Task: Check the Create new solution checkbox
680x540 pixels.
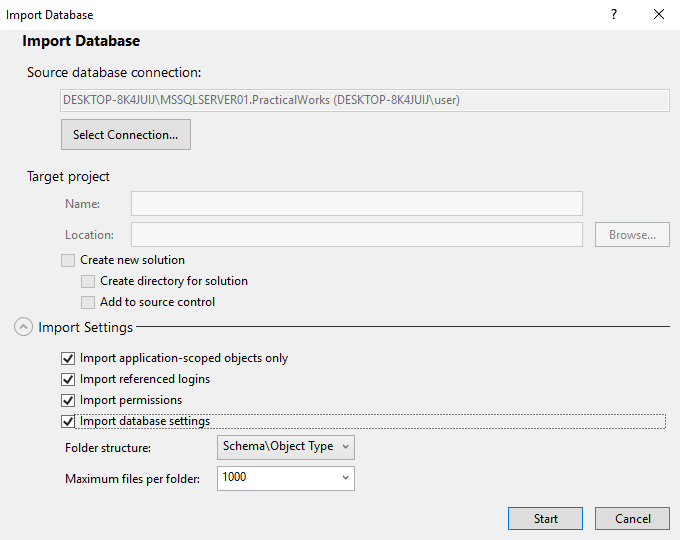Action: [x=68, y=260]
